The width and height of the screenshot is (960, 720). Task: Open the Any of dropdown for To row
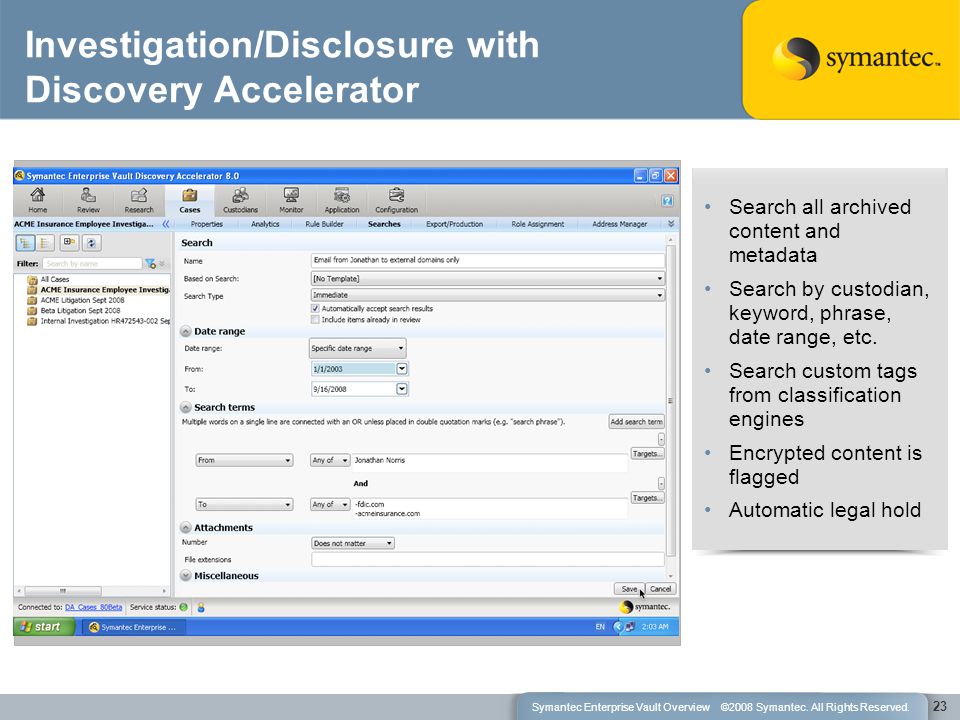[x=330, y=504]
